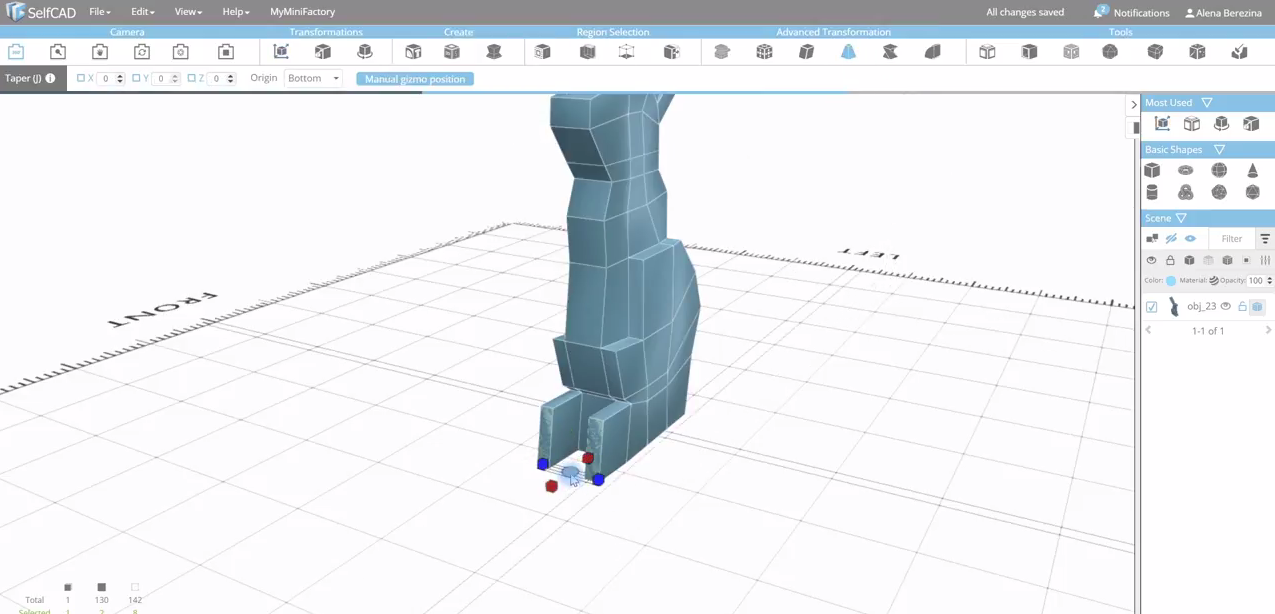The height and width of the screenshot is (614, 1275).
Task: Add a Cube from Basic Shapes
Action: click(1152, 170)
